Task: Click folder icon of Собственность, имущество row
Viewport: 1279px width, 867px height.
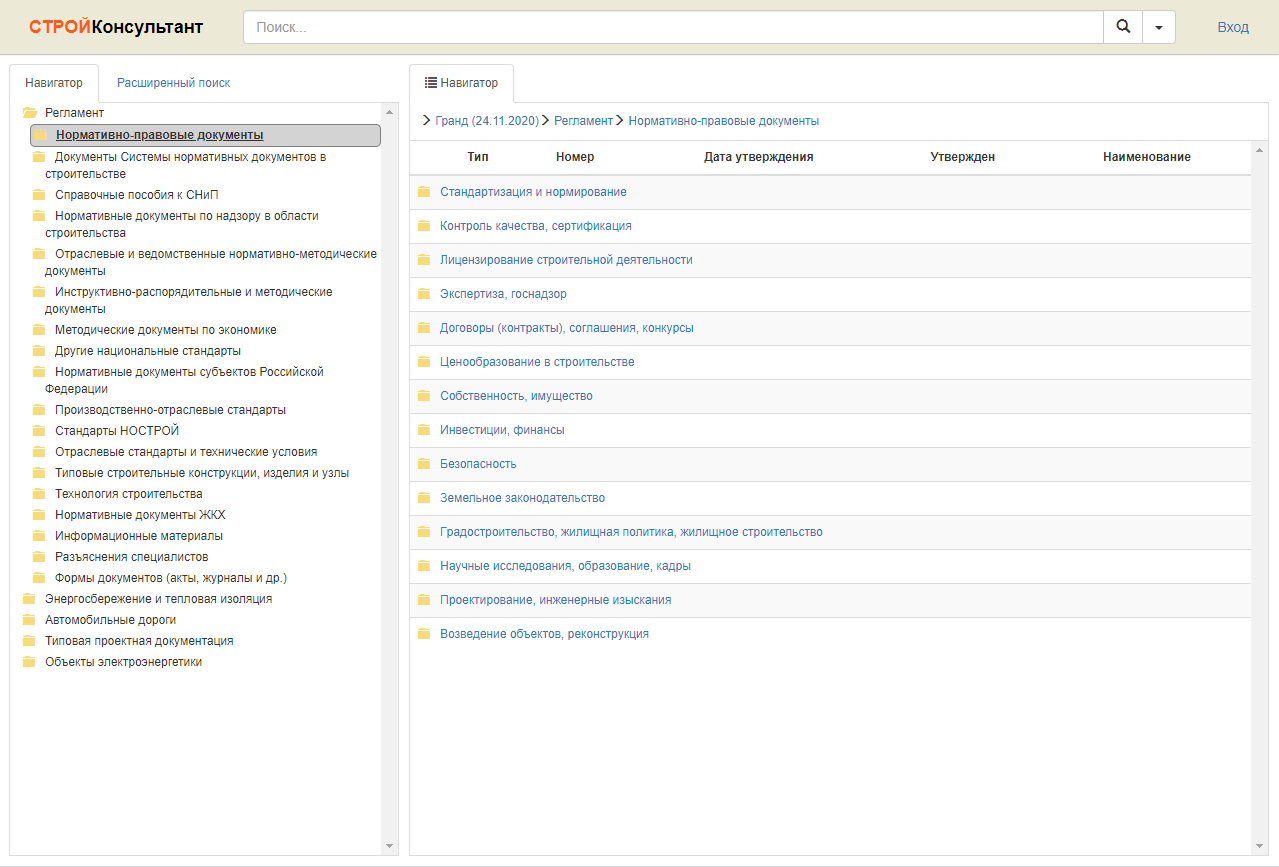Action: (x=424, y=396)
